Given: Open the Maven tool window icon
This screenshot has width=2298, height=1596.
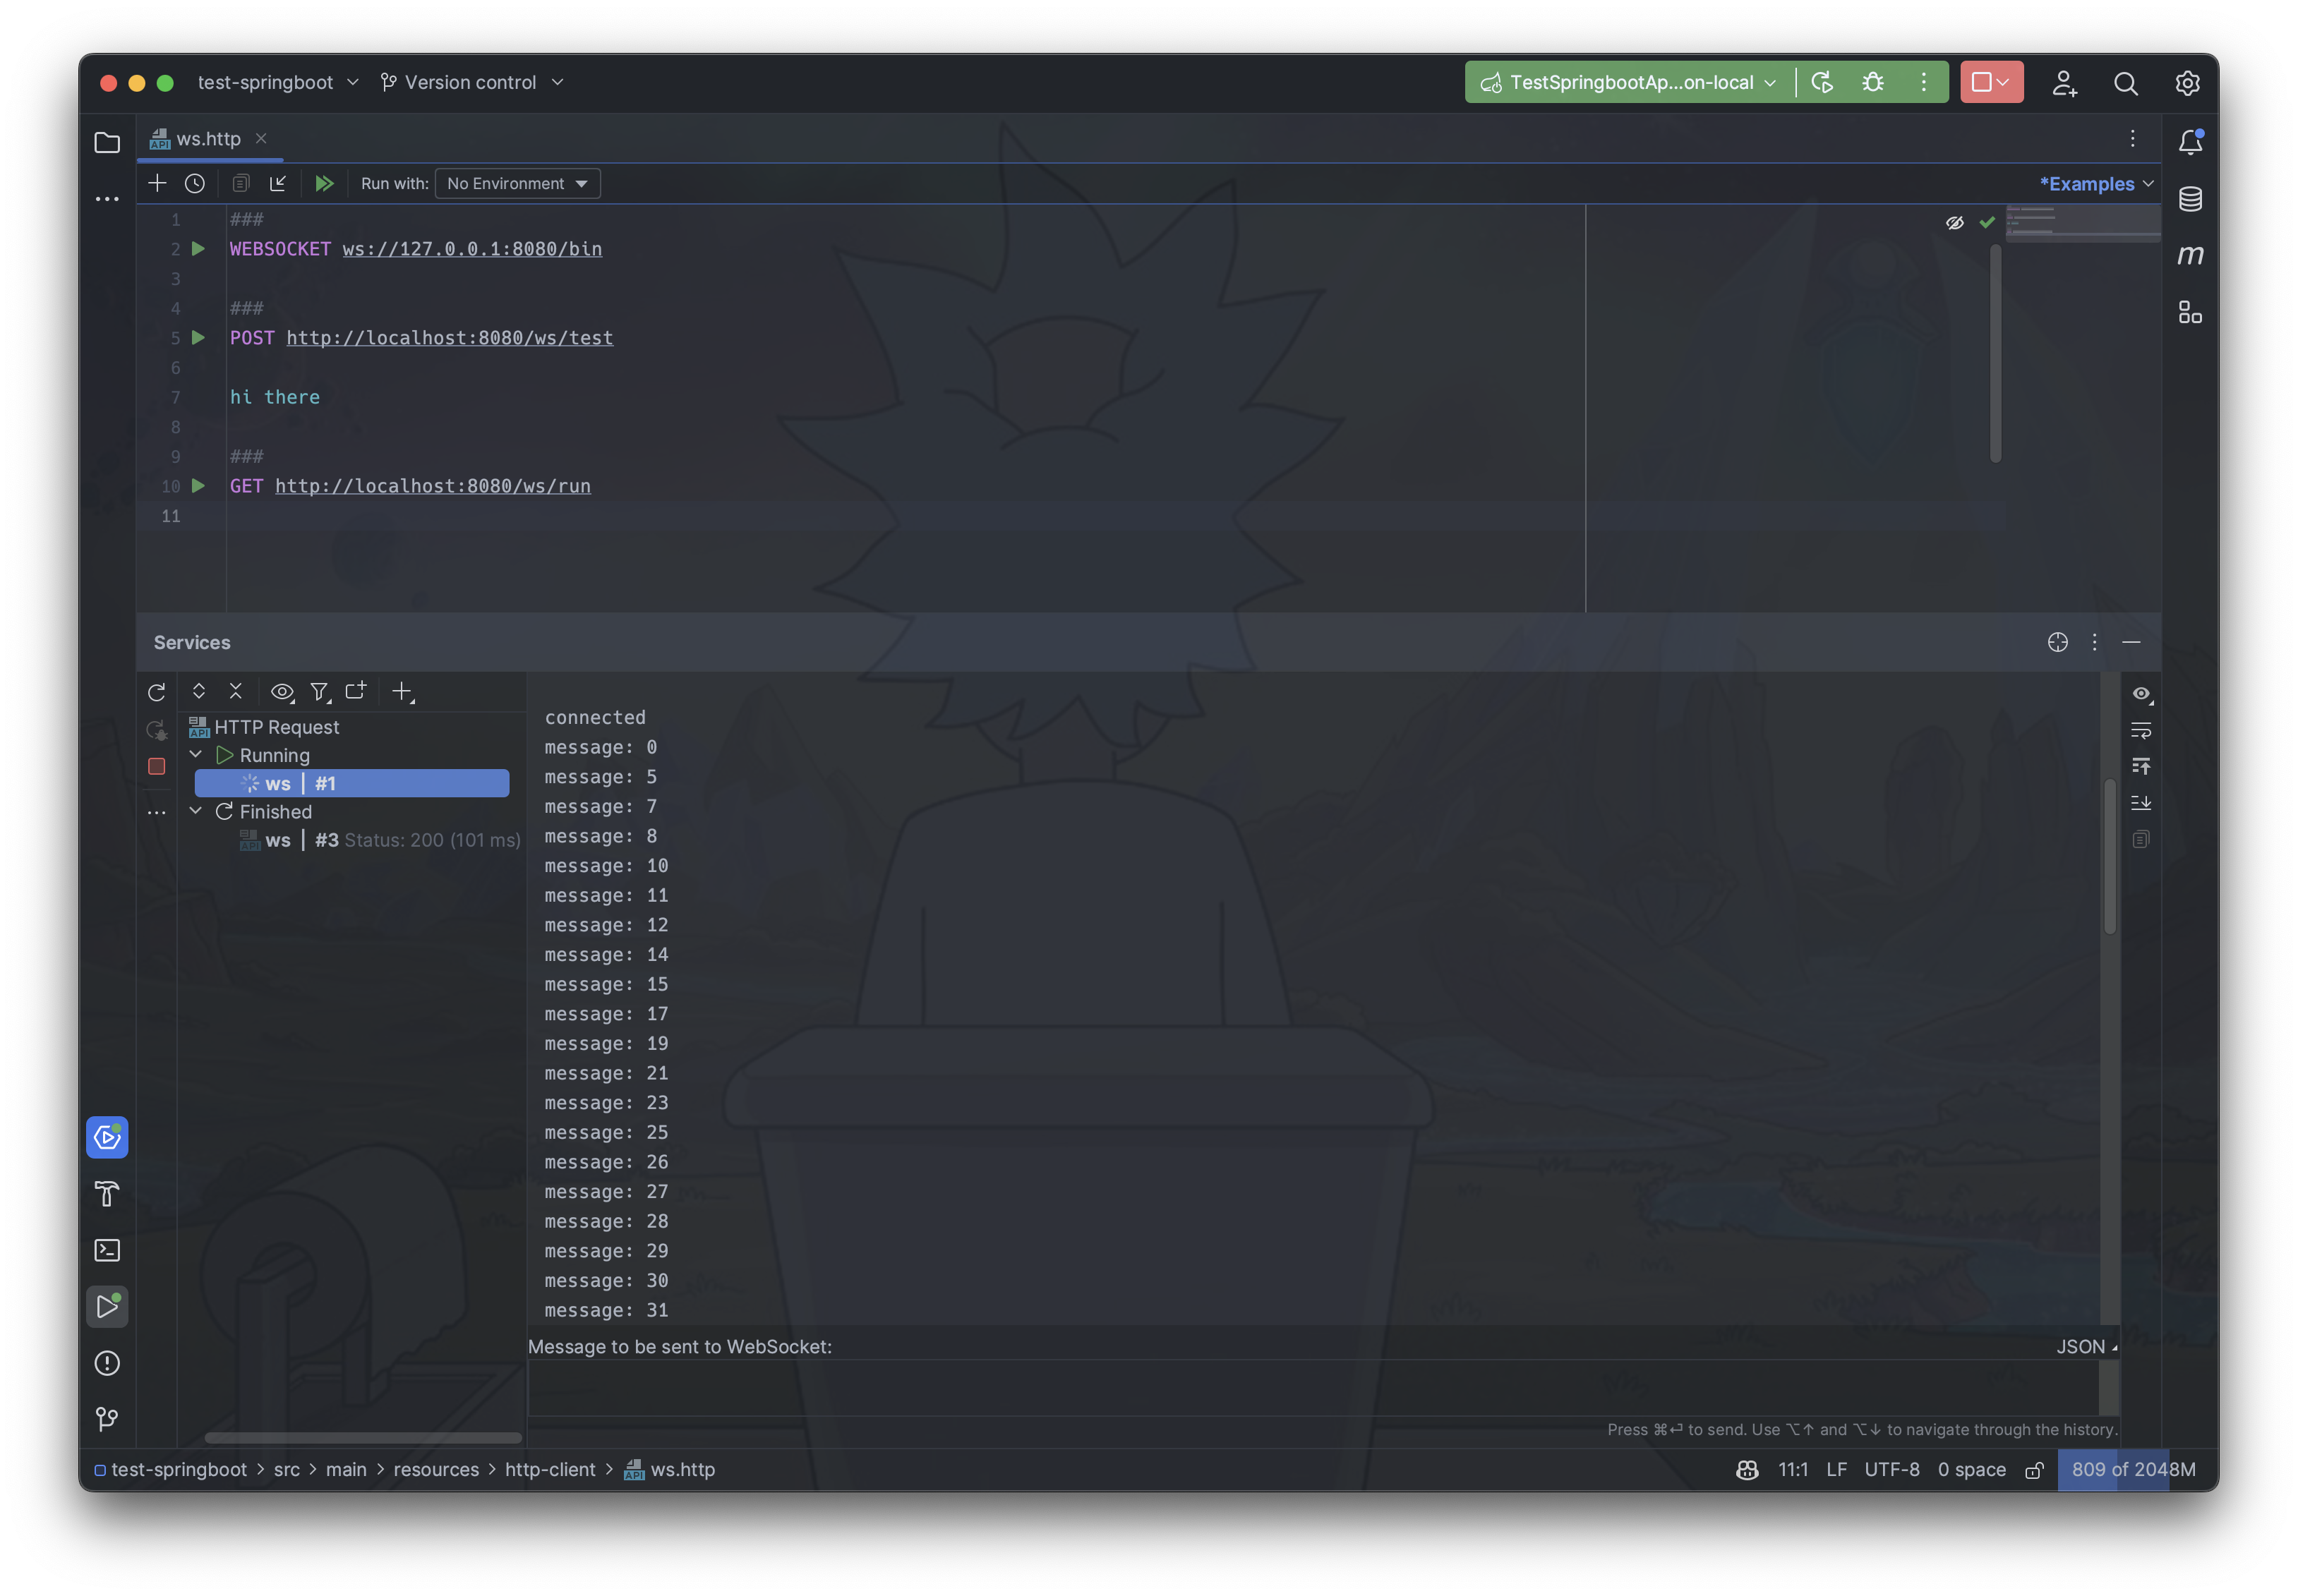Looking at the screenshot, I should (x=2190, y=256).
